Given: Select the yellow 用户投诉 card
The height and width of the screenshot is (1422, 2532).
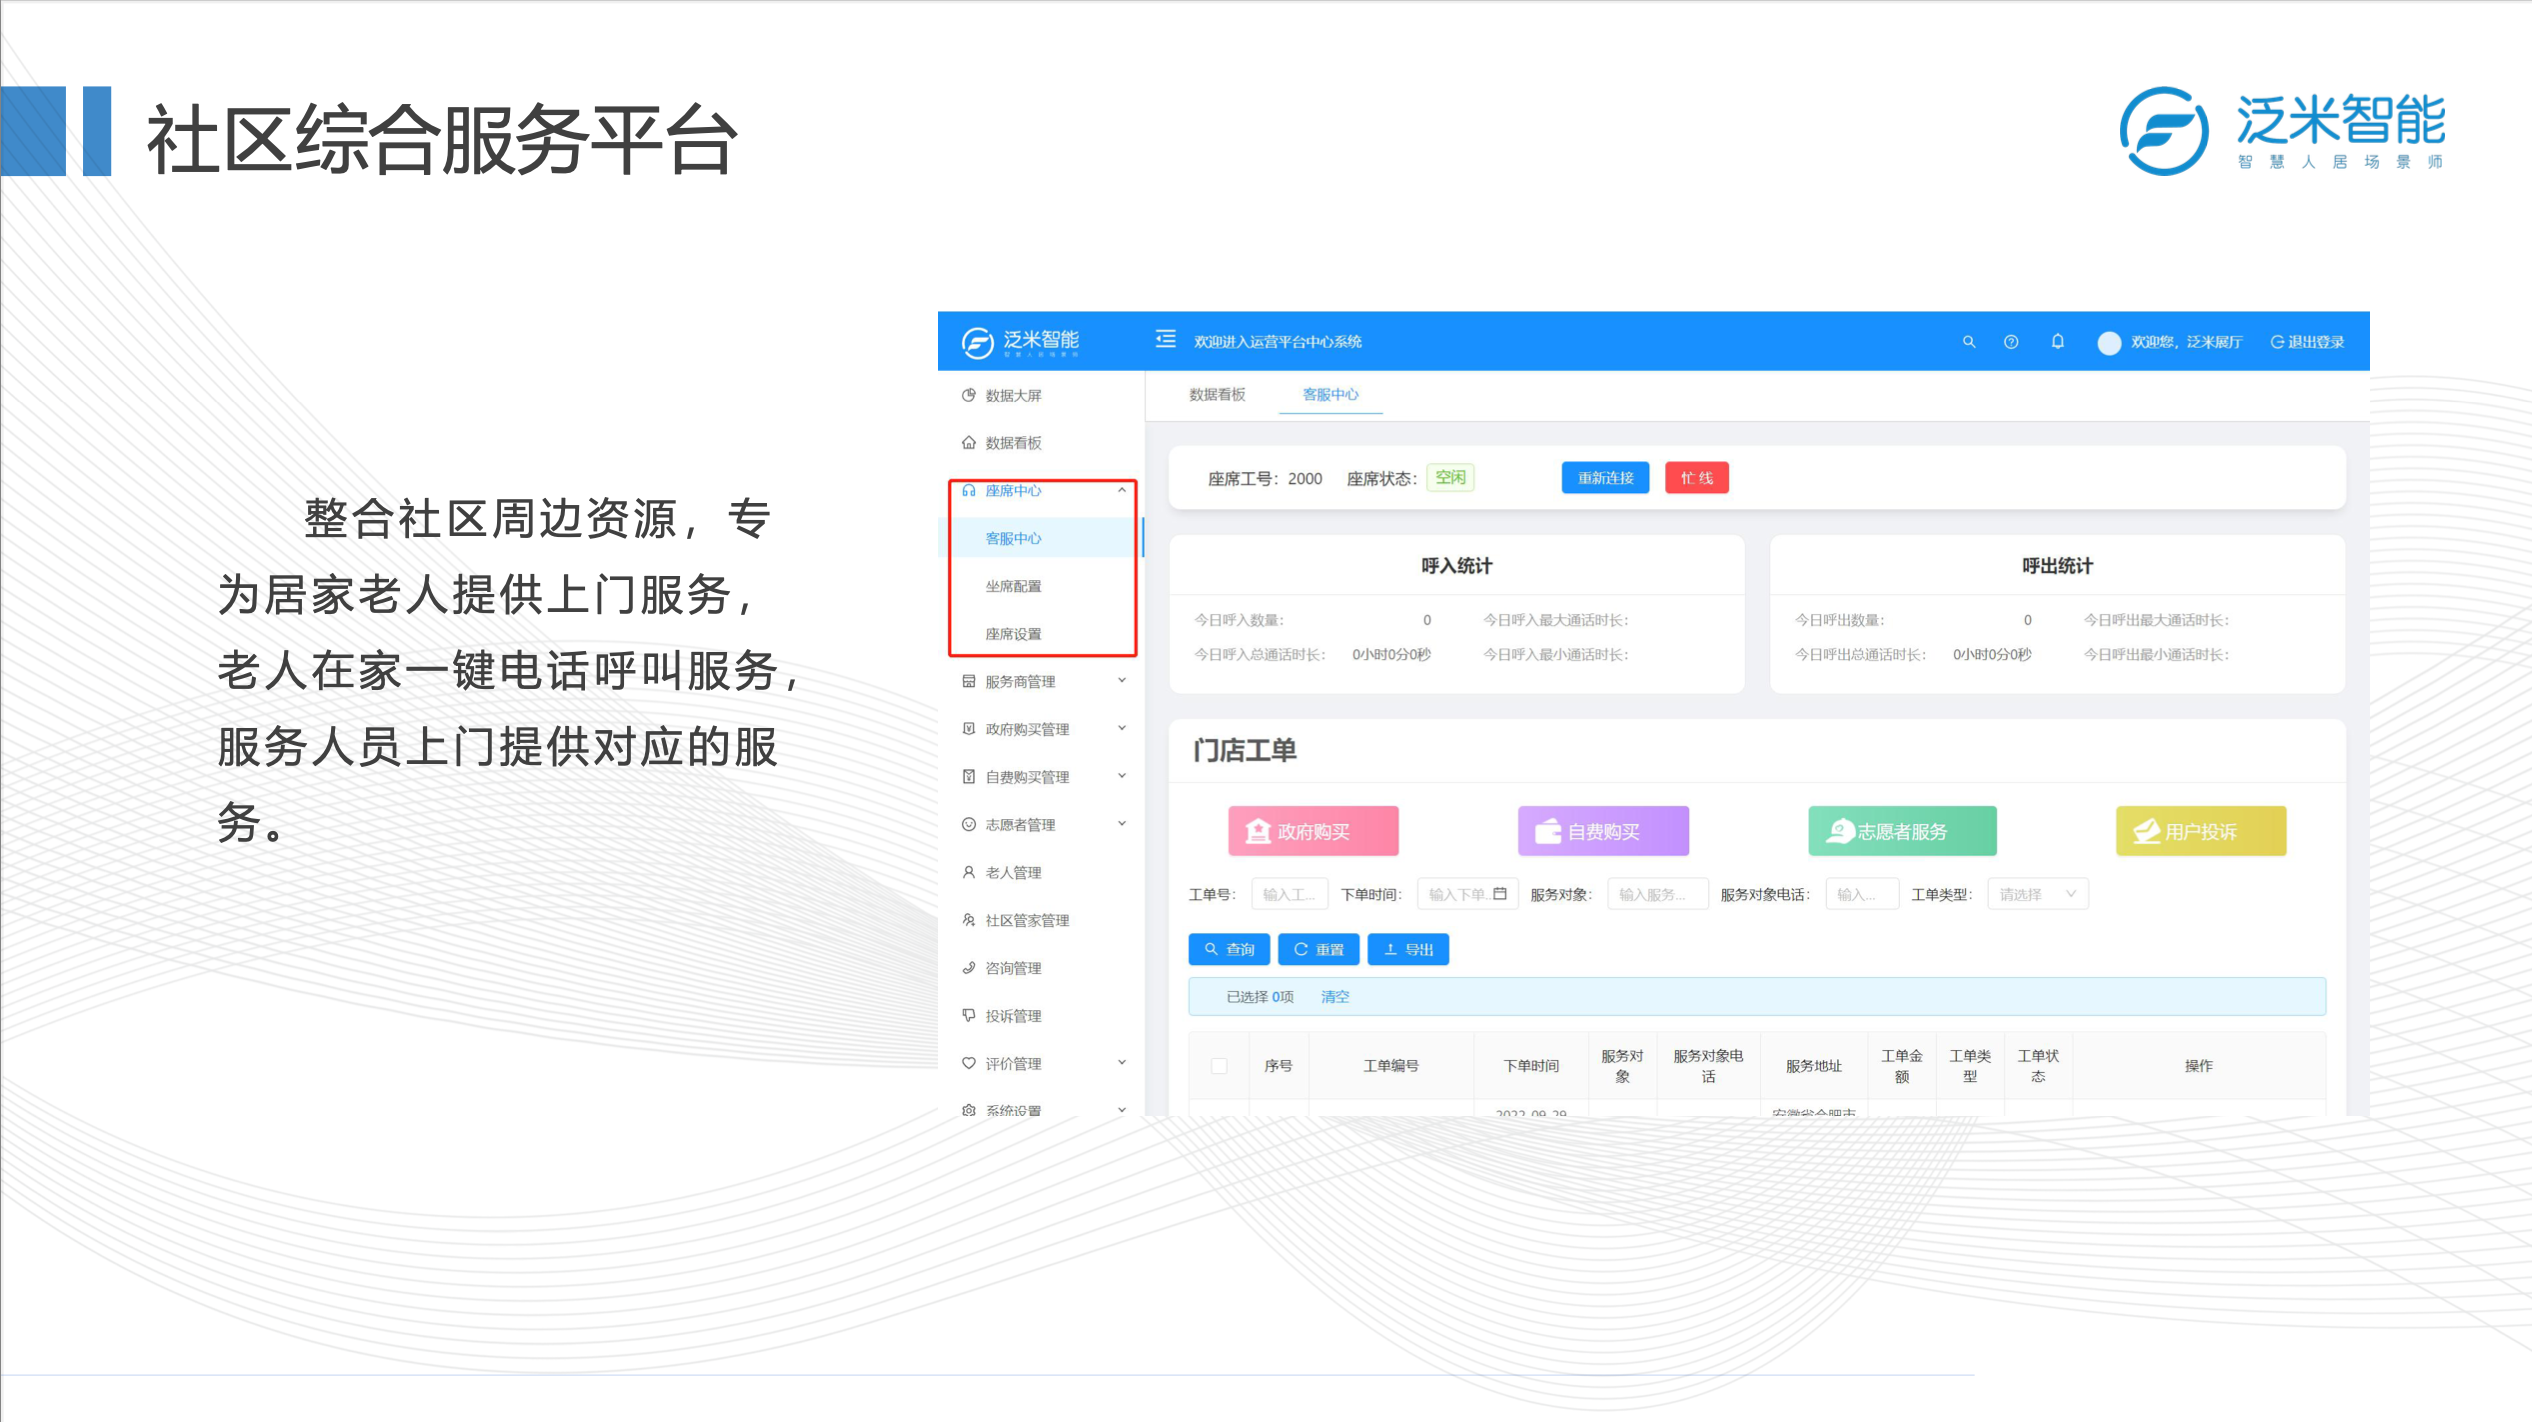Looking at the screenshot, I should [2201, 831].
